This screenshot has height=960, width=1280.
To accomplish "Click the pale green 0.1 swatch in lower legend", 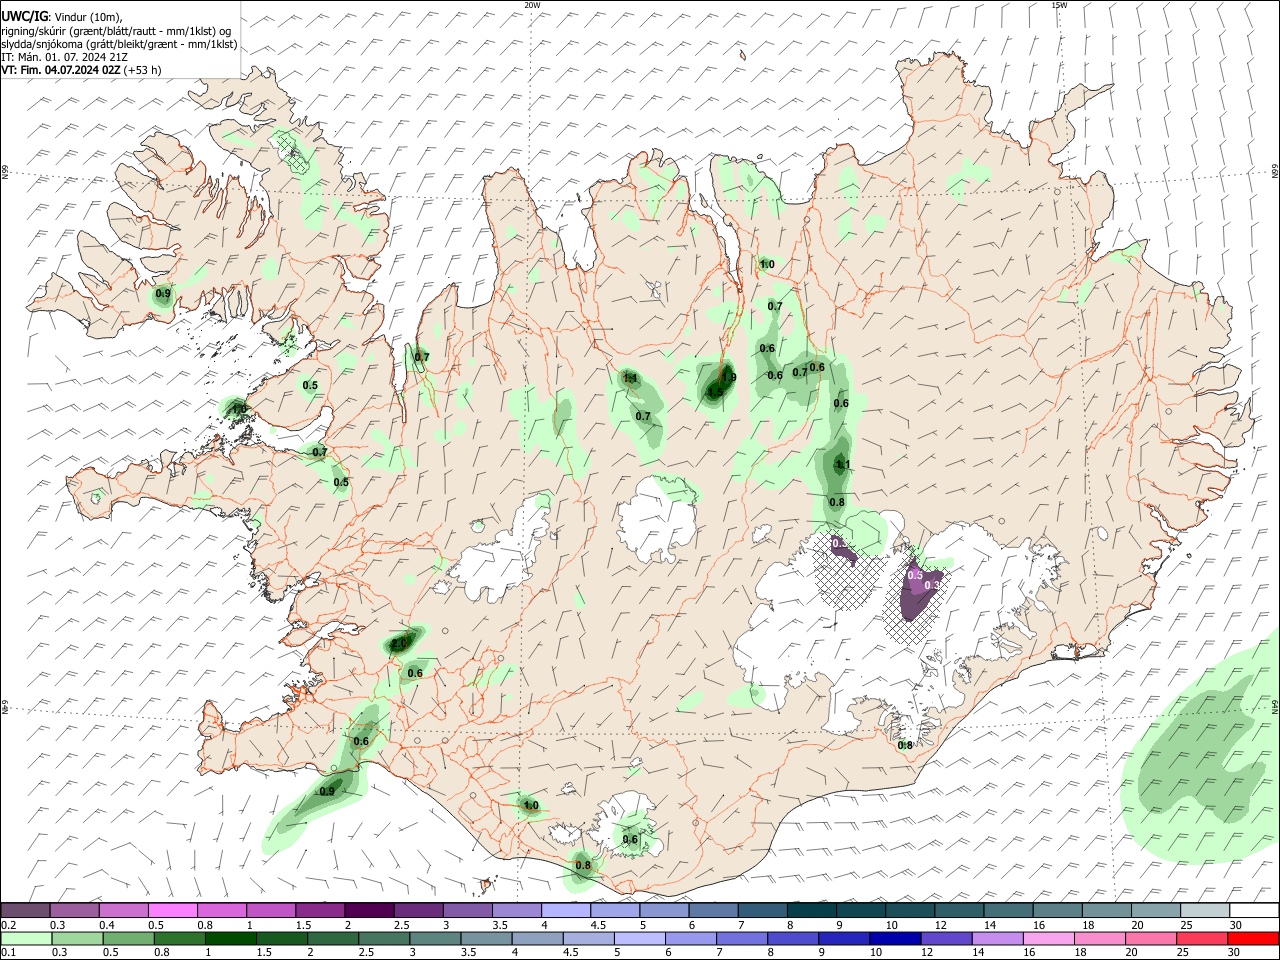I will (x=27, y=938).
